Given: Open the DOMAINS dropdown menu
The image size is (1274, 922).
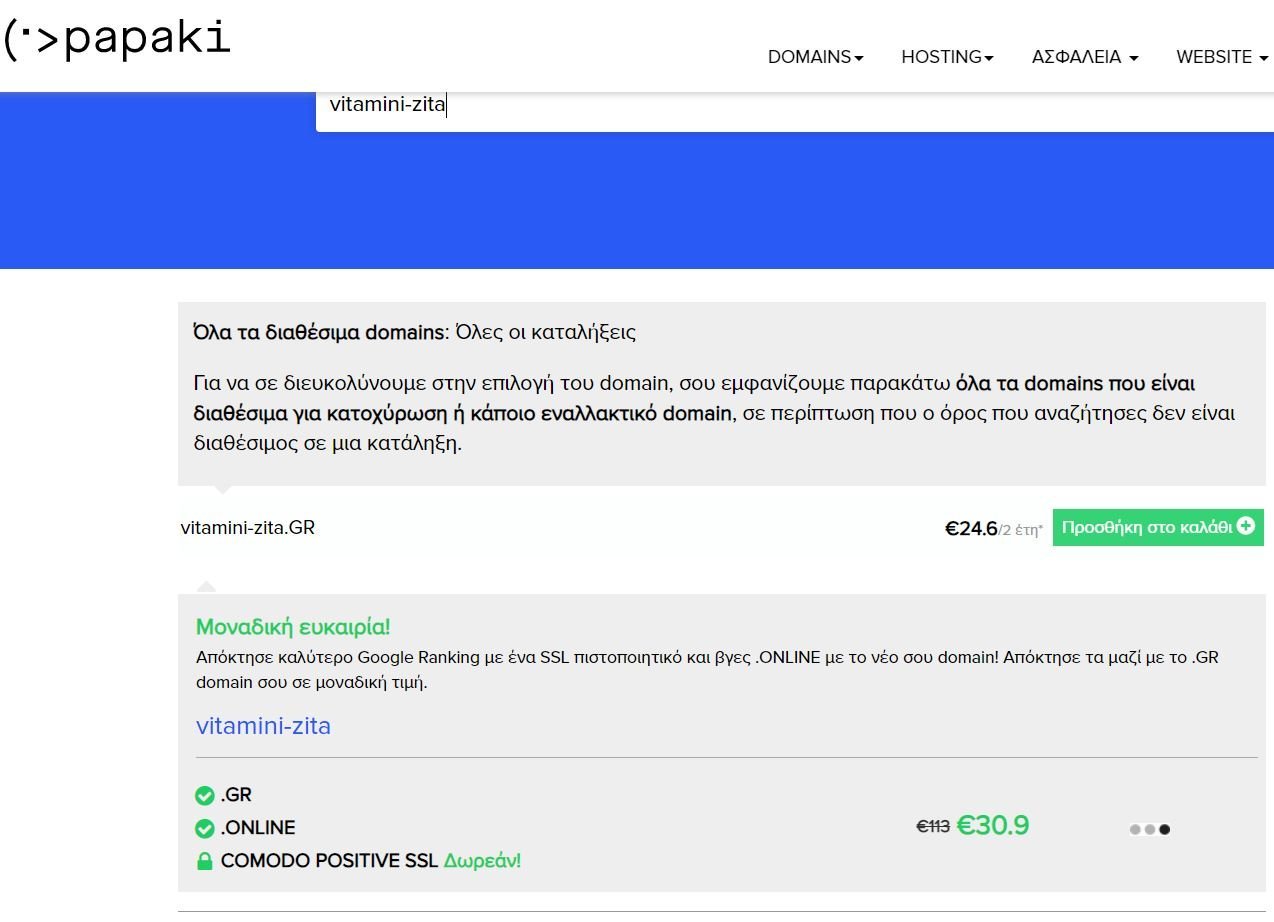Looking at the screenshot, I should (x=815, y=57).
